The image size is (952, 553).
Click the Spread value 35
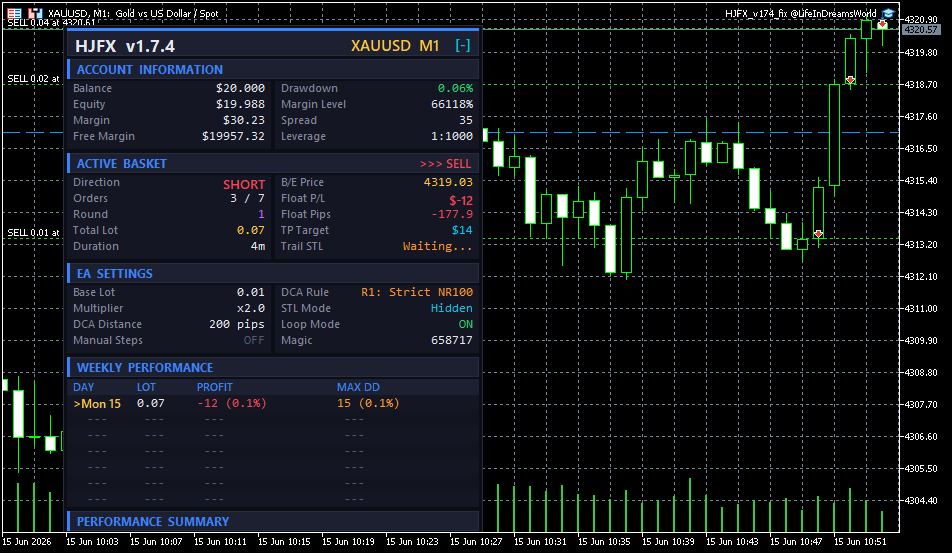pos(466,120)
